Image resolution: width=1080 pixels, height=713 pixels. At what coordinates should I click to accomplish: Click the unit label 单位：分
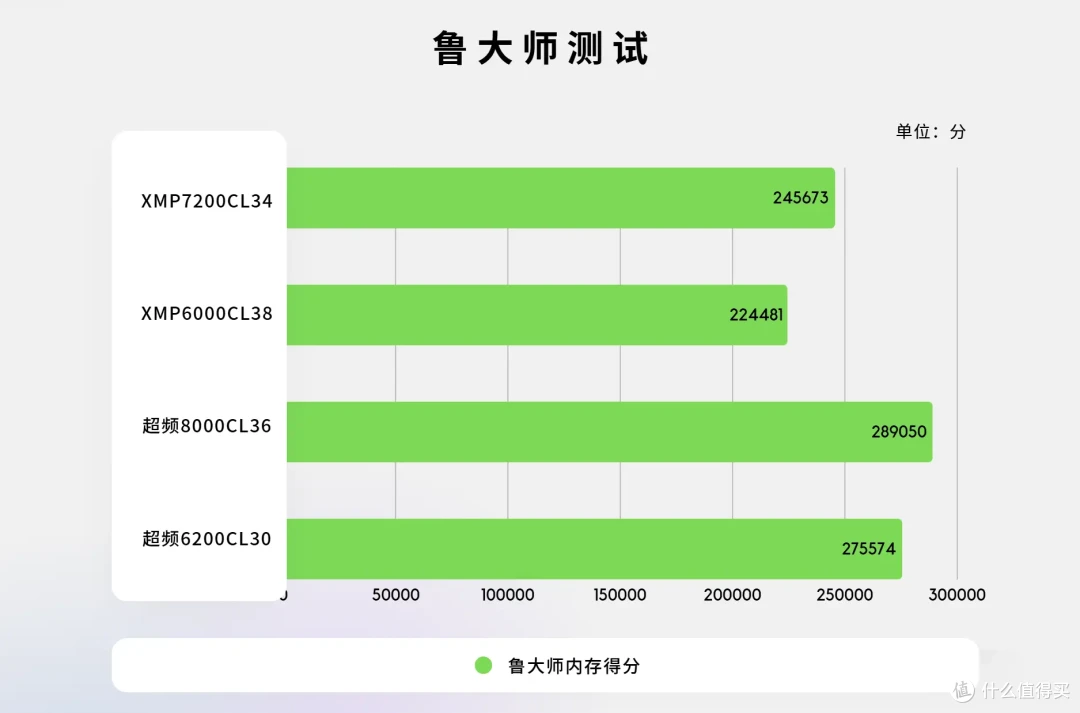[931, 132]
